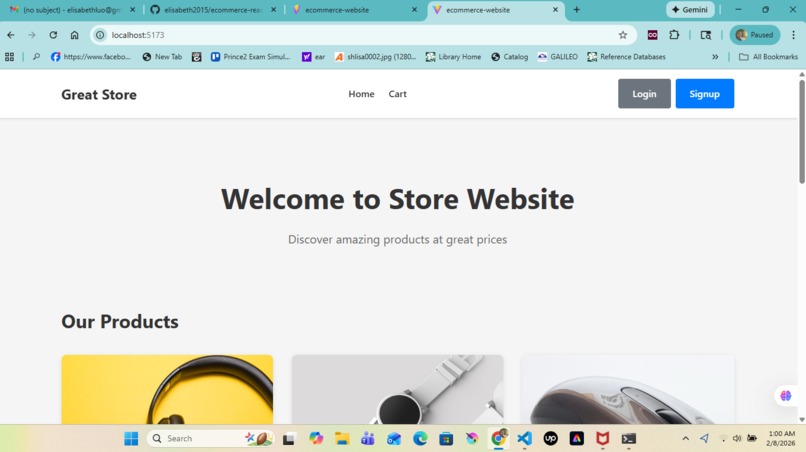Open the GALILEO bookmark
This screenshot has height=452, width=806.
[x=558, y=57]
